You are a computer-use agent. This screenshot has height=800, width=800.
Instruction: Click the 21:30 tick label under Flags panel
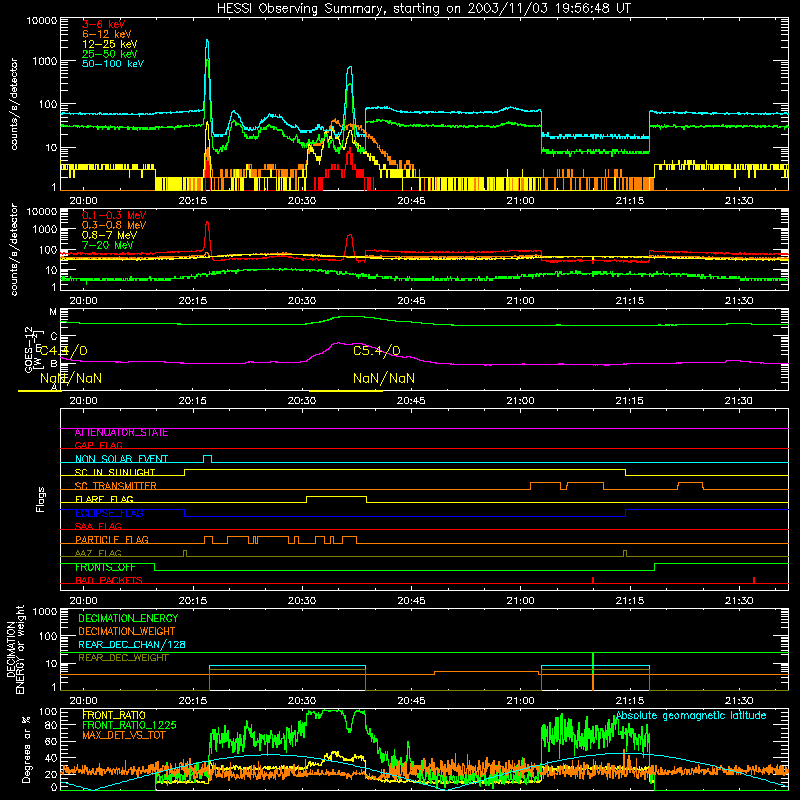click(739, 601)
